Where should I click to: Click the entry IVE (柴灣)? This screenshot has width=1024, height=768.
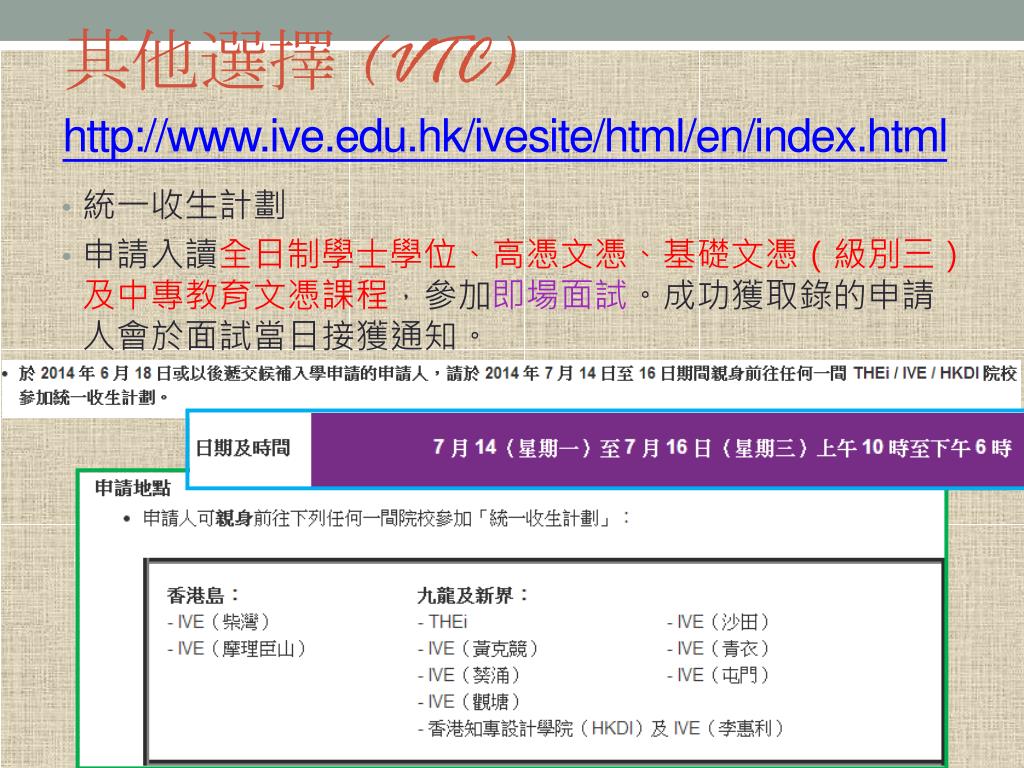click(x=218, y=622)
